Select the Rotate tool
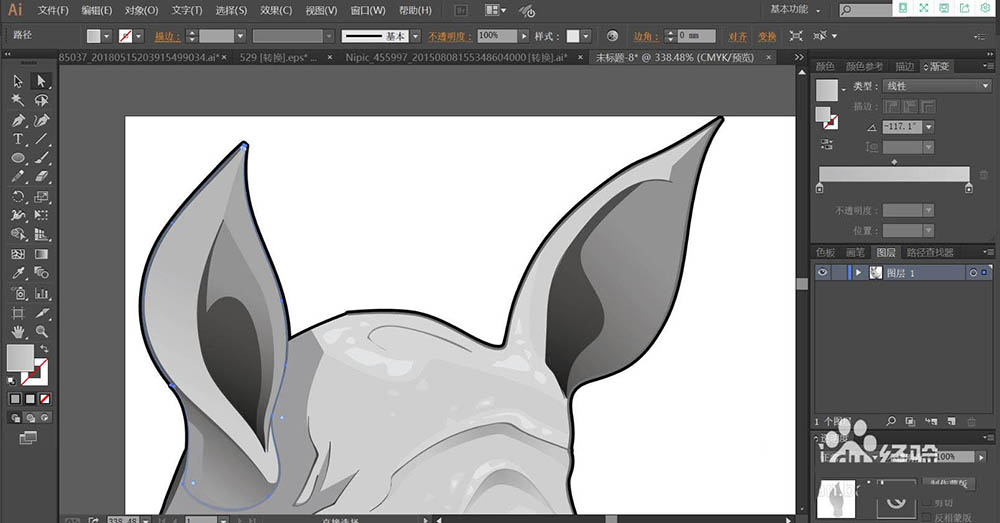The height and width of the screenshot is (523, 1000). pyautogui.click(x=18, y=196)
